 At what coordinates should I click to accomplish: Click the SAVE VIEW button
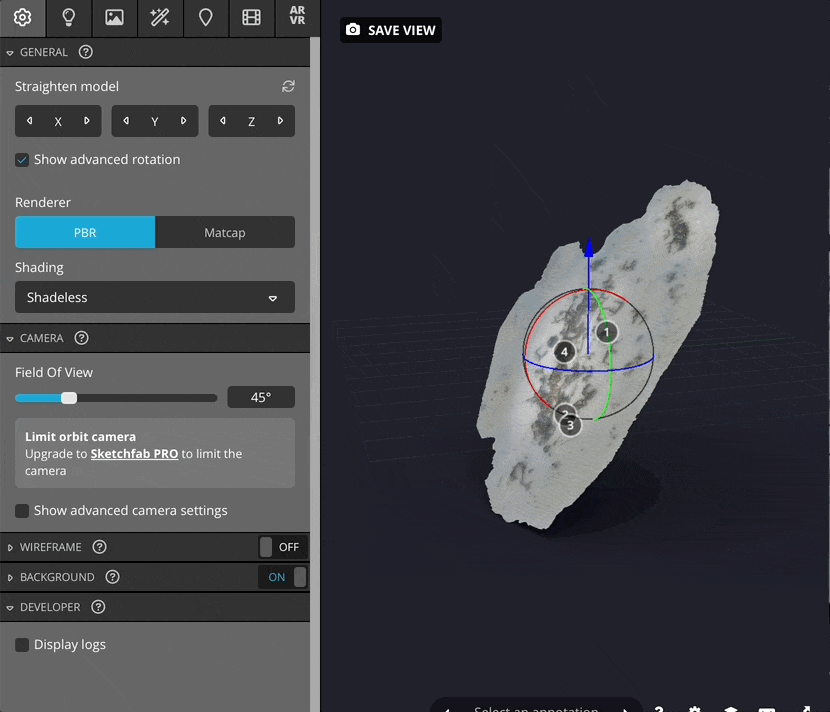coord(390,30)
